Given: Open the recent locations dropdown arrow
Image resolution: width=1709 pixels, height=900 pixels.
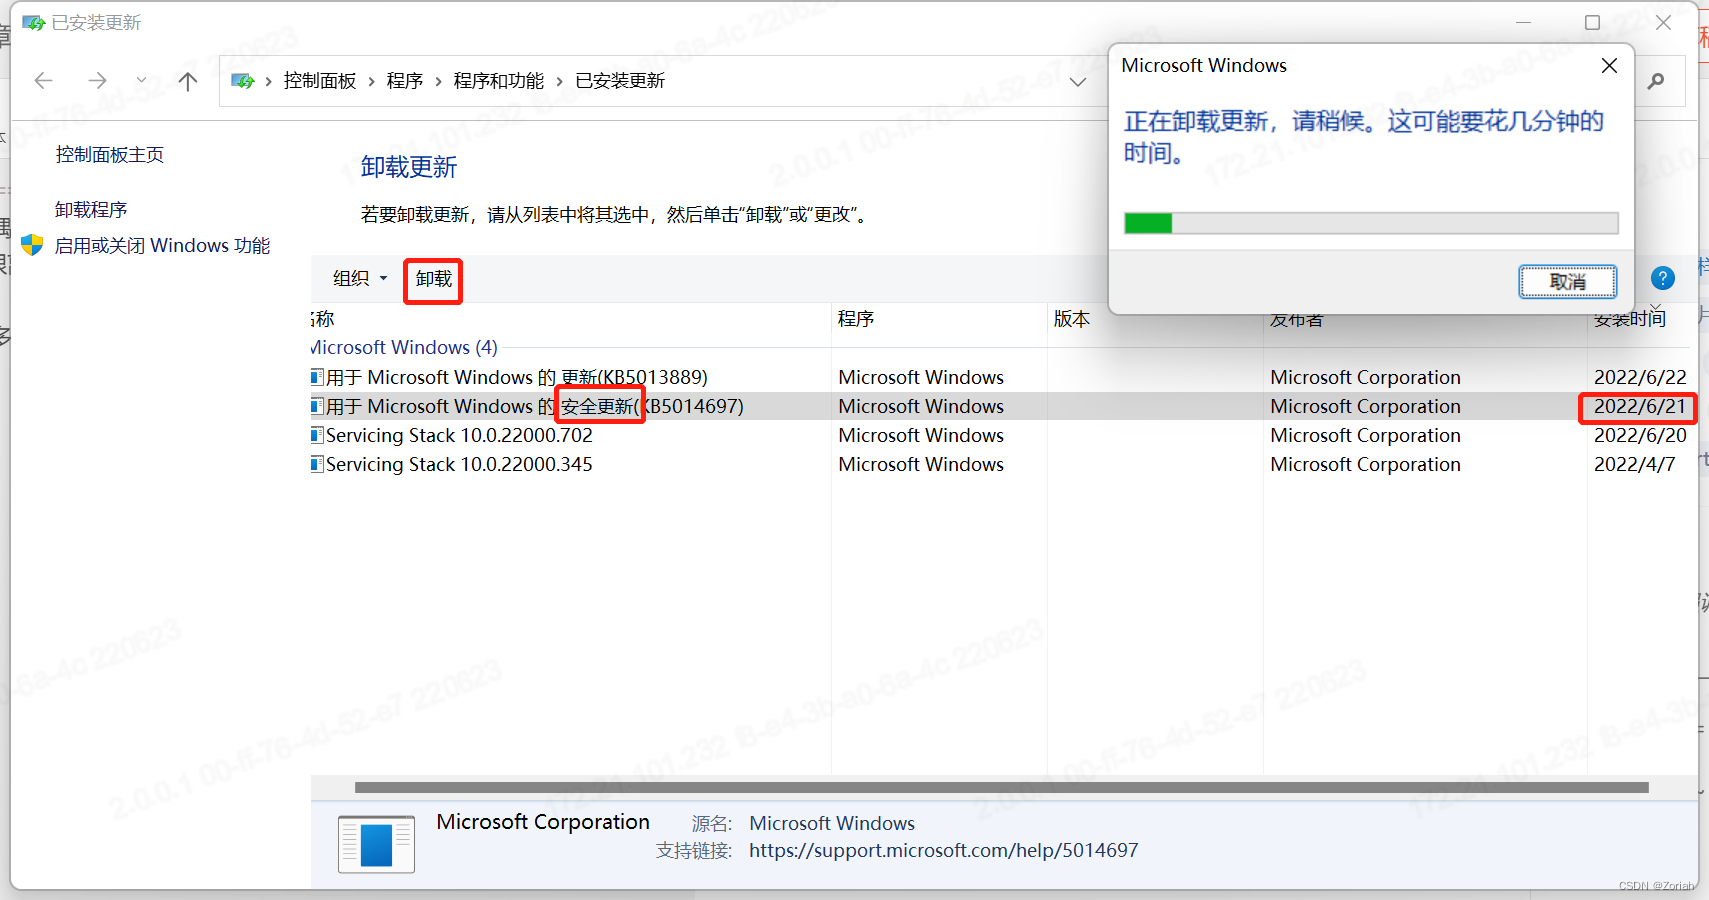Looking at the screenshot, I should click(141, 81).
